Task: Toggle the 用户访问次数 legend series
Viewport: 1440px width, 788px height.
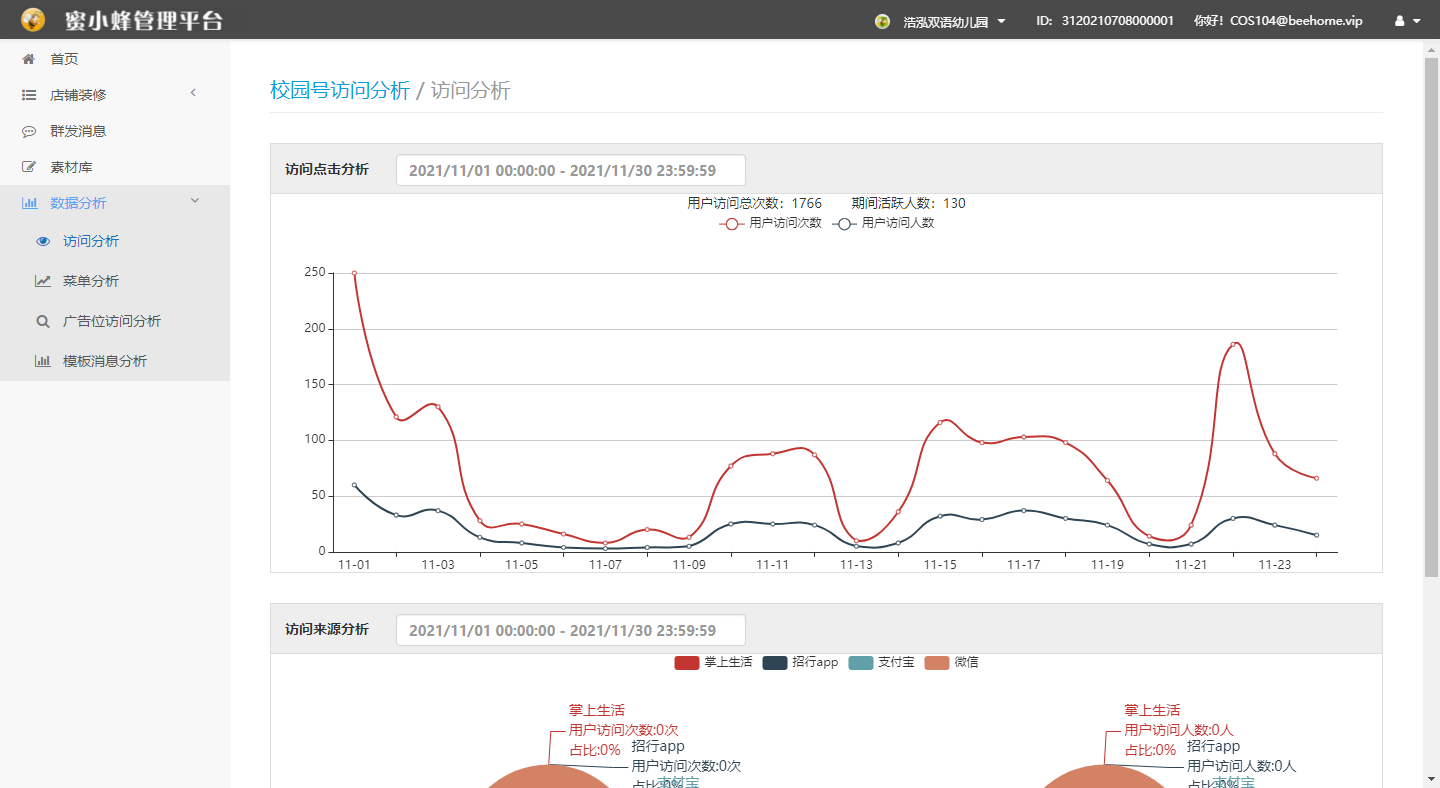Action: [x=770, y=223]
